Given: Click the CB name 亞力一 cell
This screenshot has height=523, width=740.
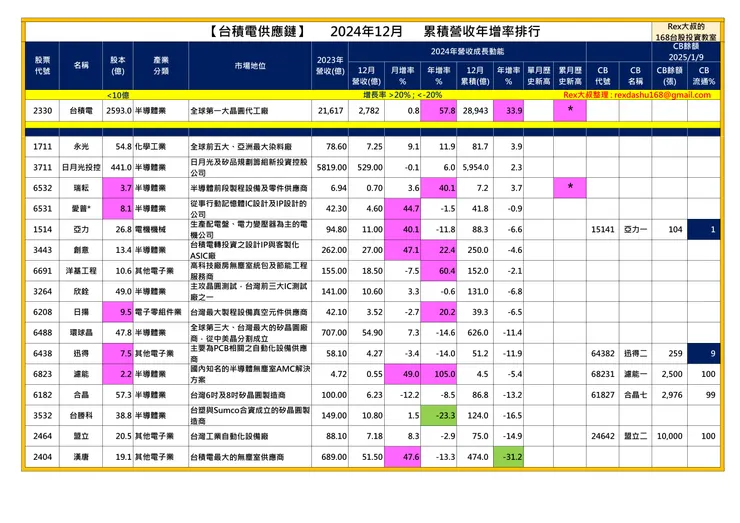Looking at the screenshot, I should (x=635, y=229).
